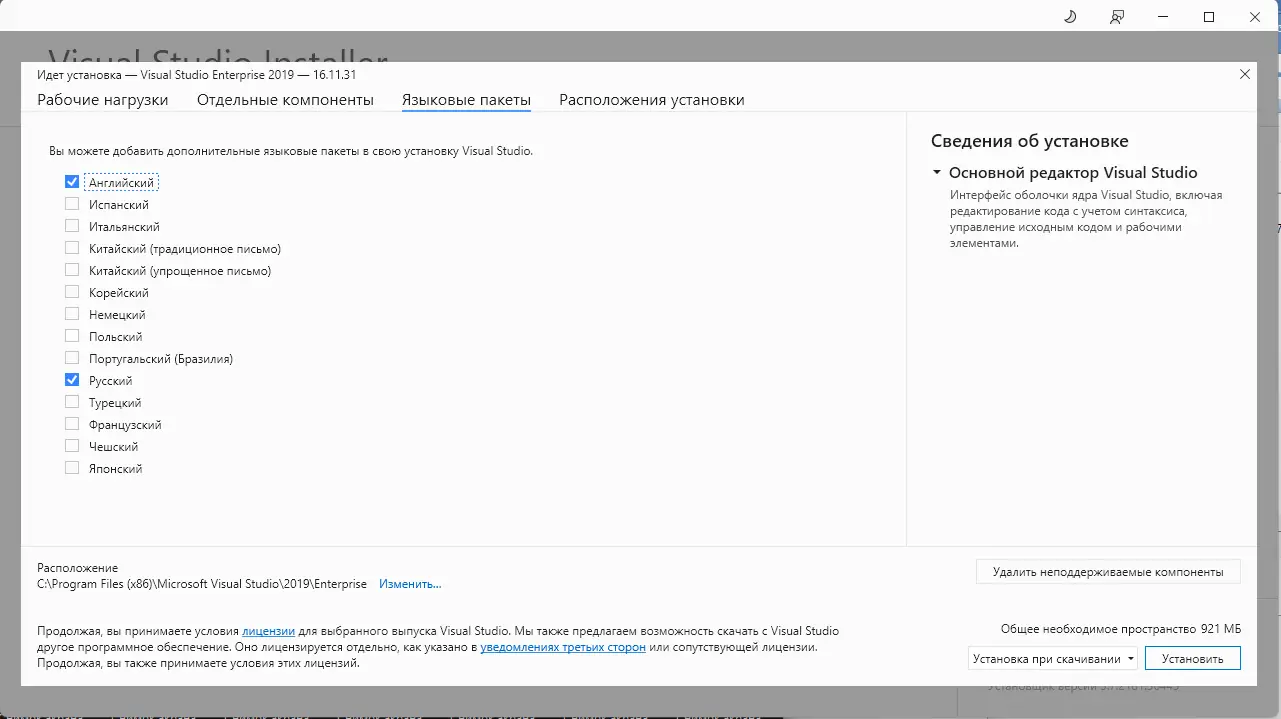This screenshot has height=719, width=1281.
Task: Toggle the dark theme moon icon
Action: point(1069,17)
